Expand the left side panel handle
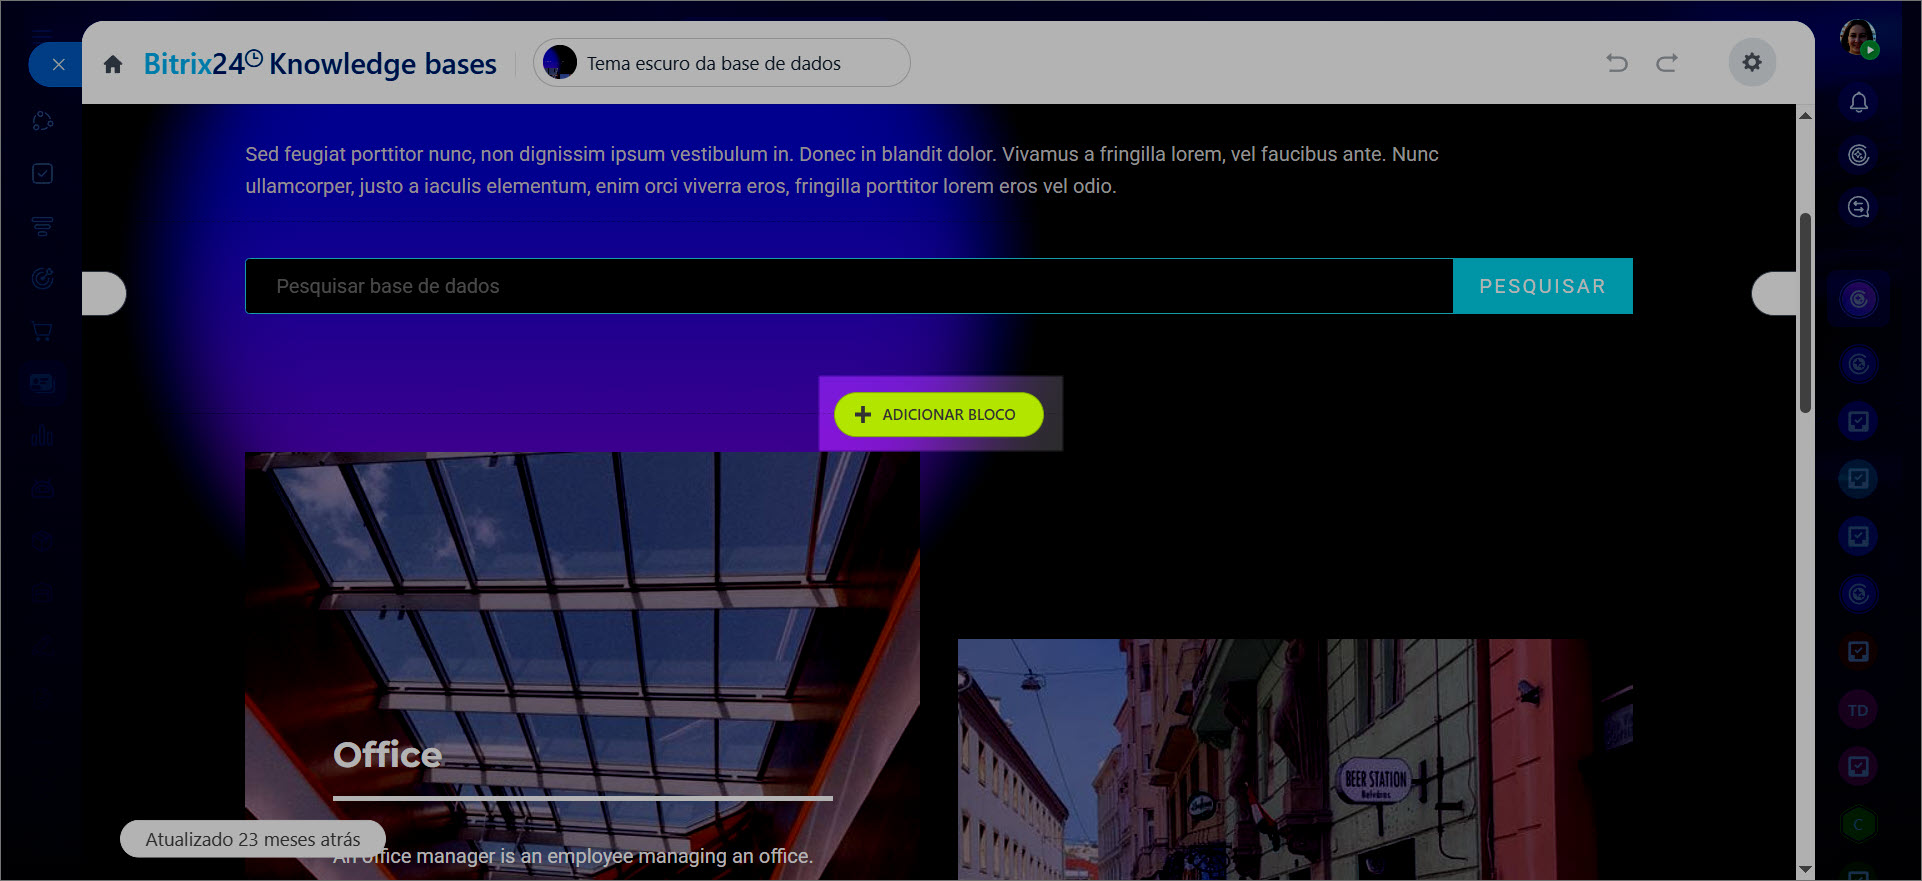 [103, 293]
